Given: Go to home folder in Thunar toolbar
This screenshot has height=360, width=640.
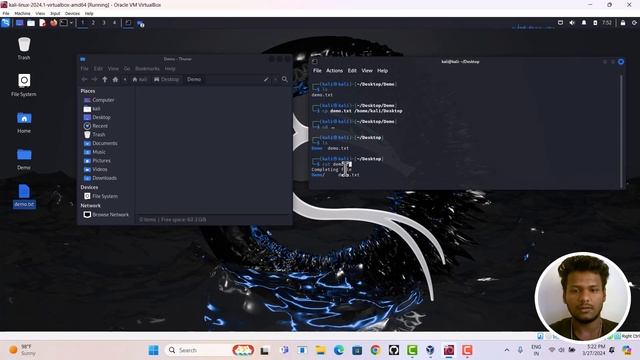Looking at the screenshot, I should tap(115, 79).
